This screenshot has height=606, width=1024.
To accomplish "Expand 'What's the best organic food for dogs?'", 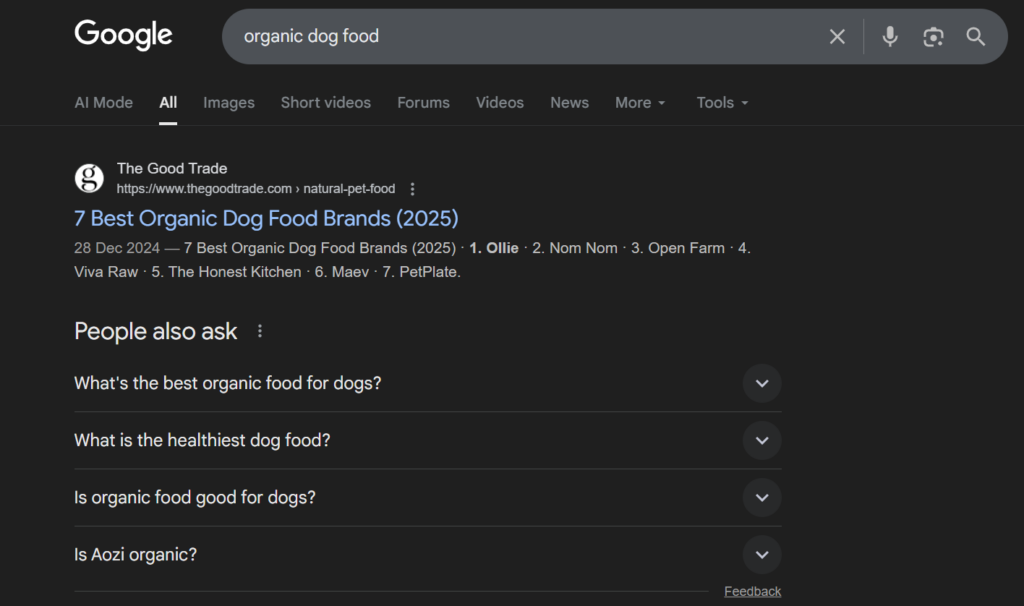I will (x=761, y=383).
